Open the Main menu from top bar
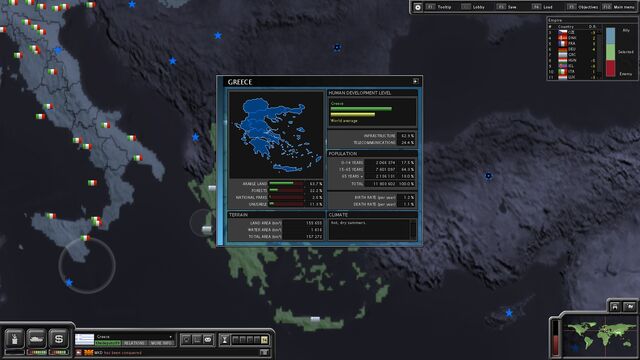640x360 pixels. tap(624, 7)
